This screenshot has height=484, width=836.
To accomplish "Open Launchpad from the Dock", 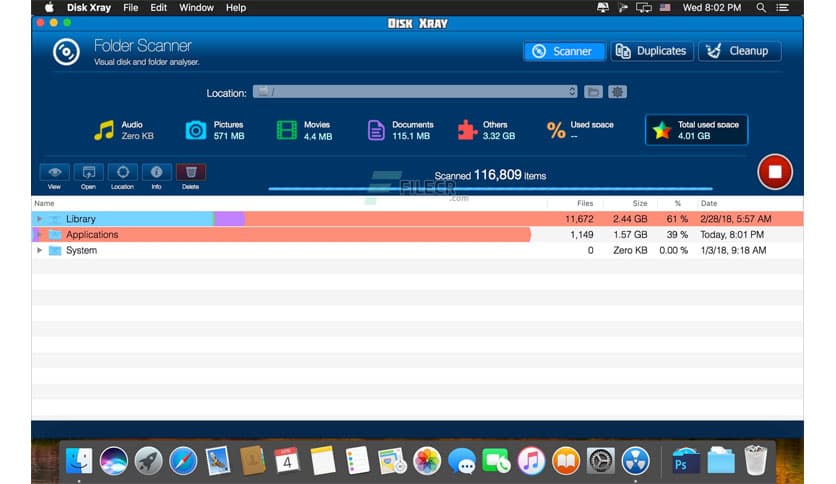I will coord(148,461).
